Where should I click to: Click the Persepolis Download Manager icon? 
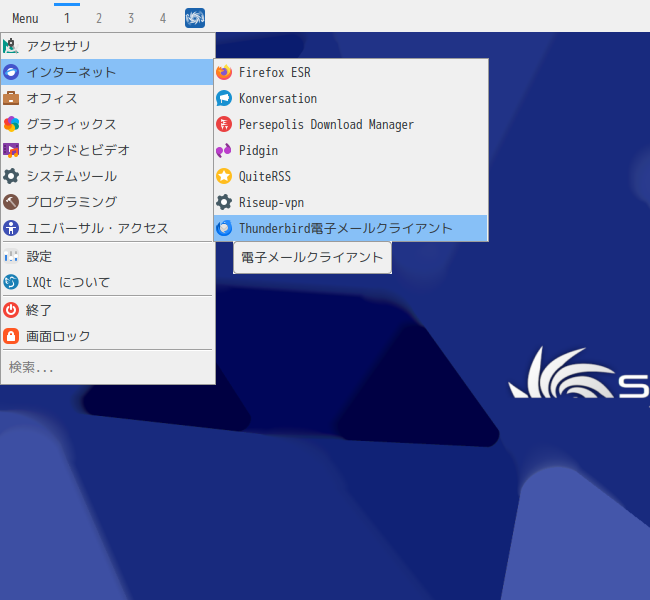click(x=224, y=124)
